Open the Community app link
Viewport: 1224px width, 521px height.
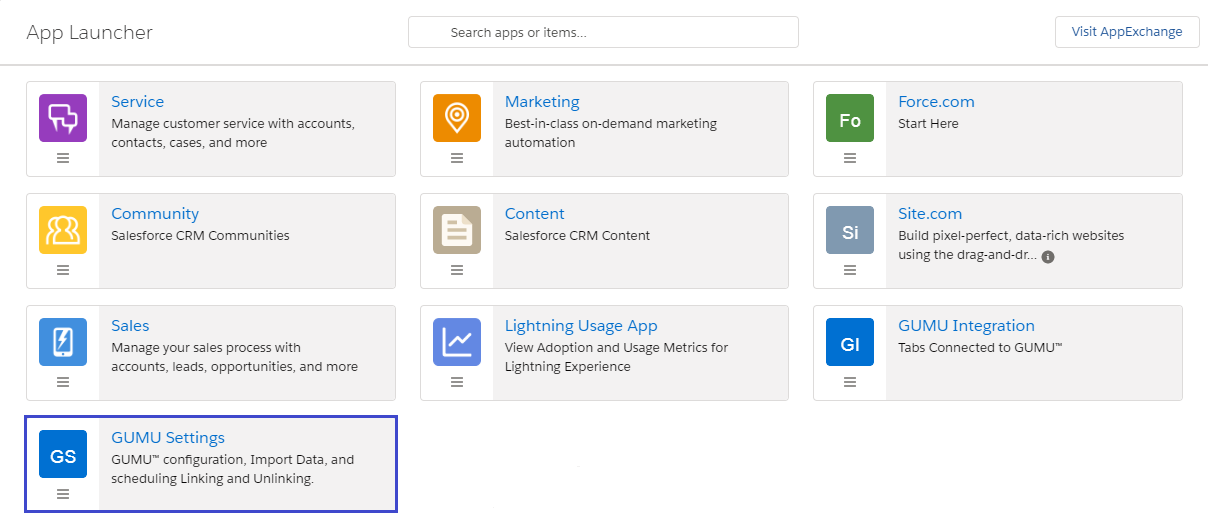point(155,214)
